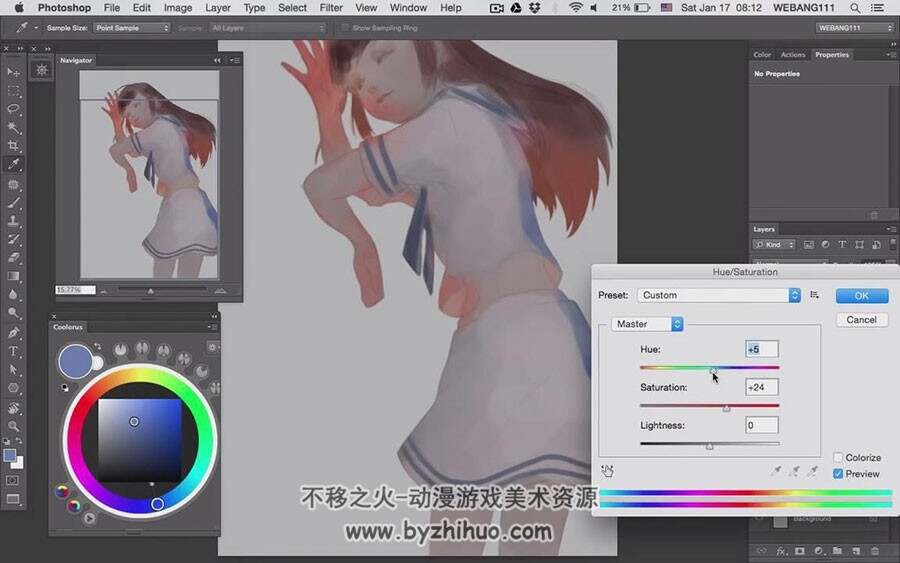Screen dimensions: 900x563
Task: Select the Lasso tool
Action: click(x=13, y=109)
